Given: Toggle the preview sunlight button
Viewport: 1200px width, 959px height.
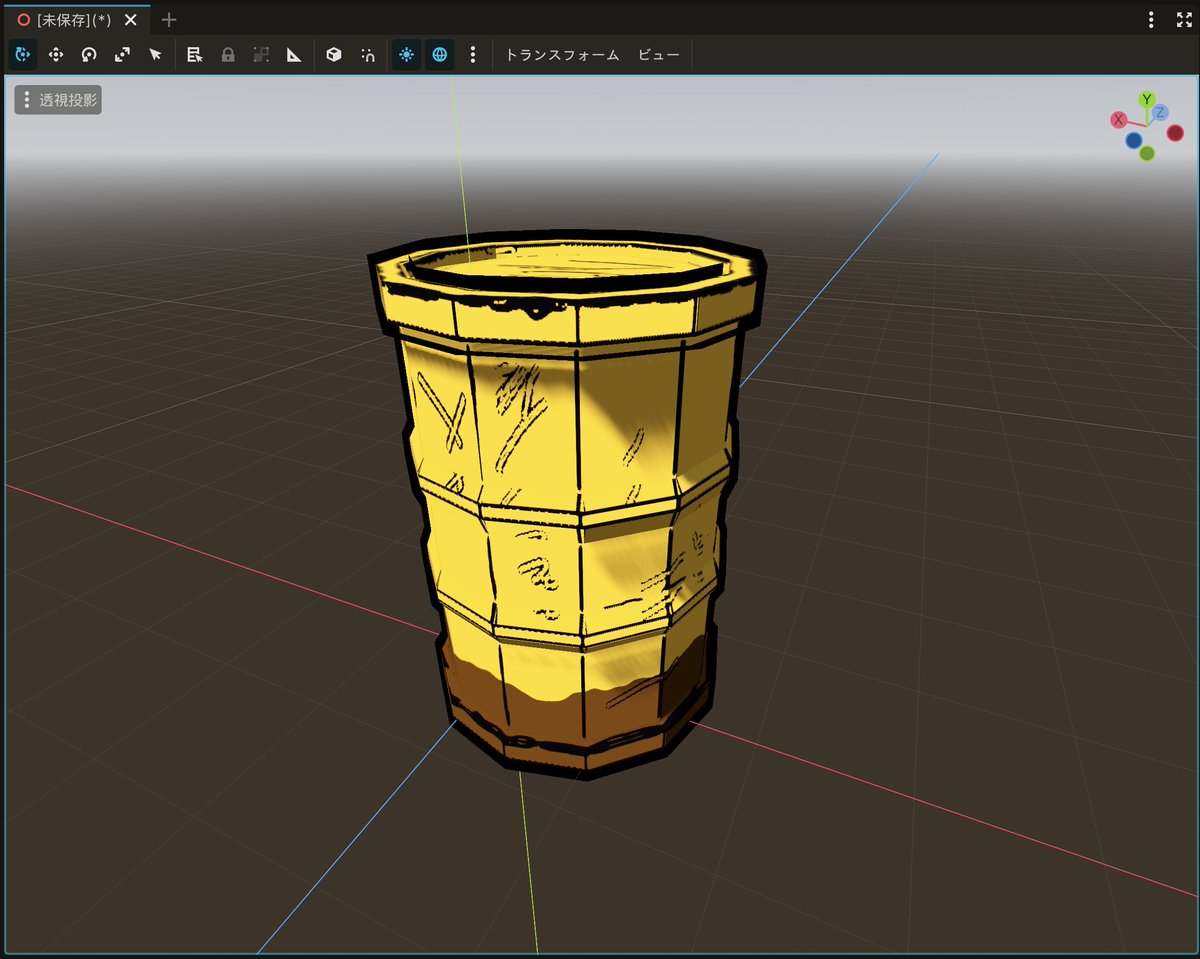Looking at the screenshot, I should pos(406,55).
